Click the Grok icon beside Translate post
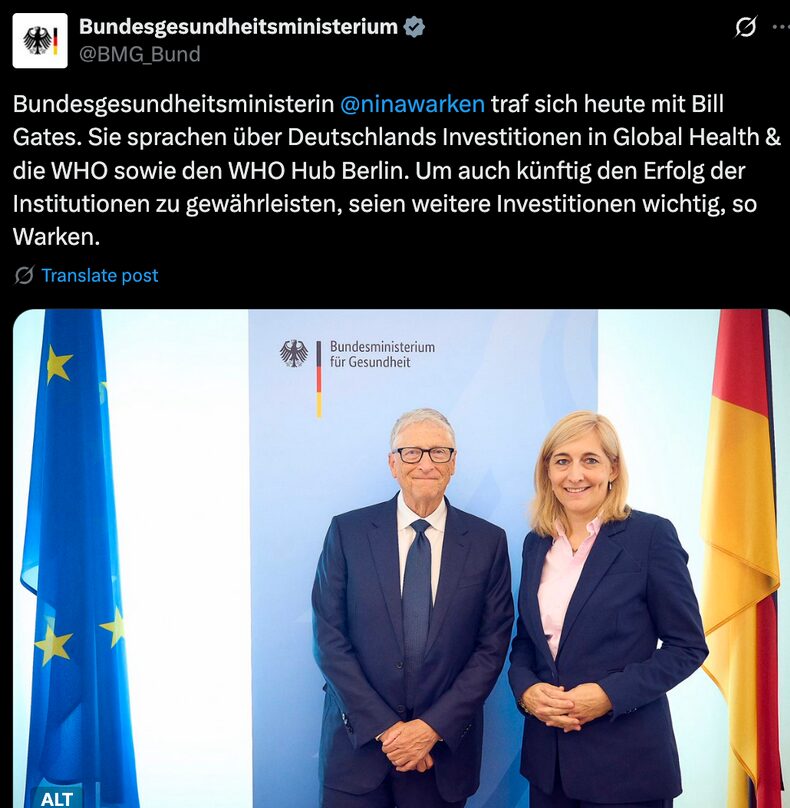790x808 pixels. 24,275
